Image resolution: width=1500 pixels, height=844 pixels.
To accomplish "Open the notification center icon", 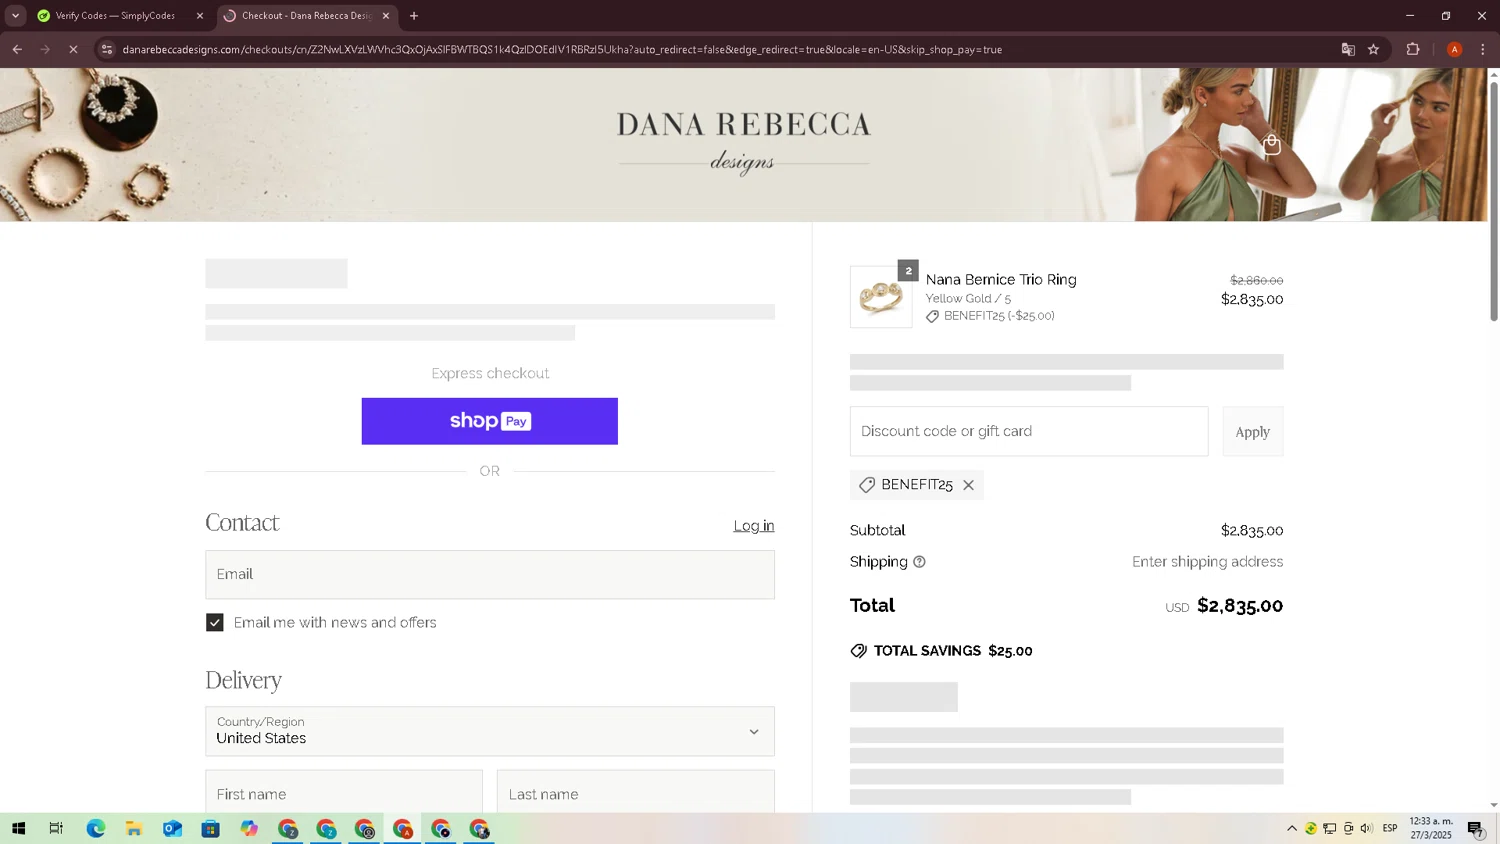I will pos(1475,828).
